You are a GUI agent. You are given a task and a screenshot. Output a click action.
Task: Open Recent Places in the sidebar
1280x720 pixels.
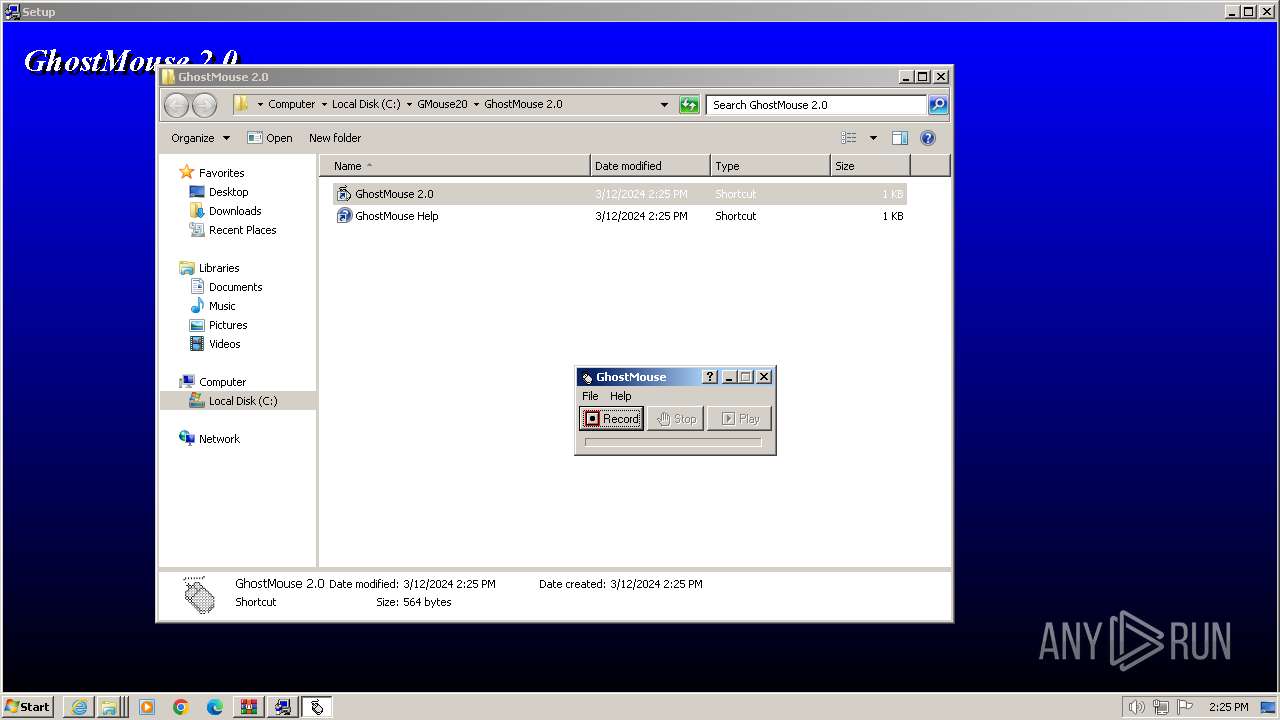click(242, 230)
